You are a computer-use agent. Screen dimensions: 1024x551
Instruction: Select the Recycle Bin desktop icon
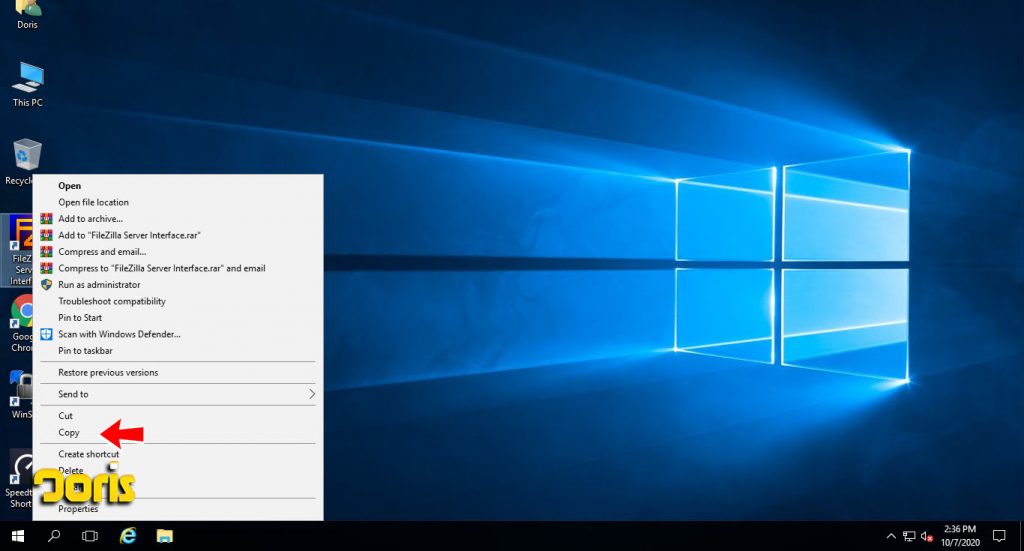(x=25, y=162)
